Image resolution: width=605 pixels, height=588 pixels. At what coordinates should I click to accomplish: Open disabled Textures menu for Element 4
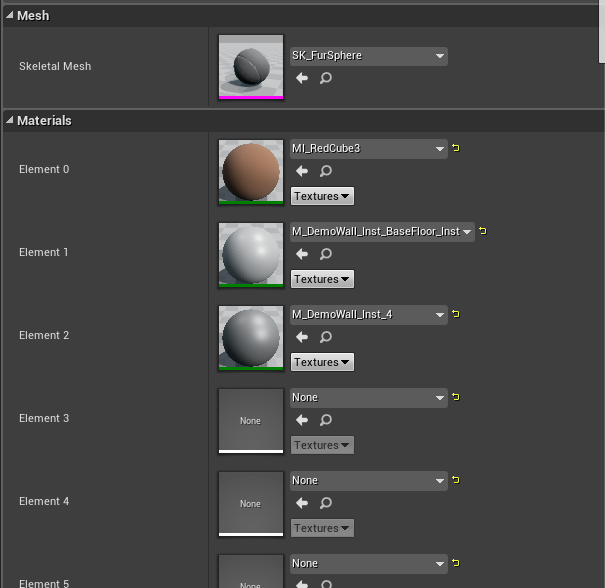click(x=322, y=528)
